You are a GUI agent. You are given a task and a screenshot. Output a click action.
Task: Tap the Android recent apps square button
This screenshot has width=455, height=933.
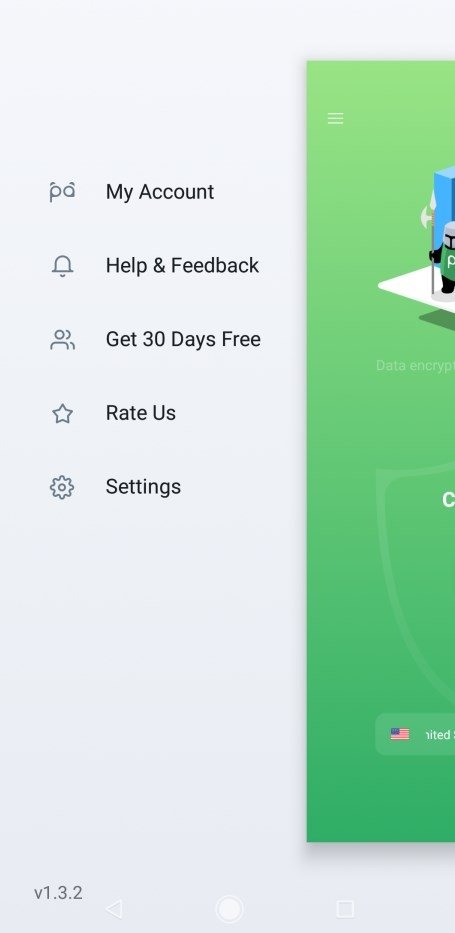tap(345, 909)
